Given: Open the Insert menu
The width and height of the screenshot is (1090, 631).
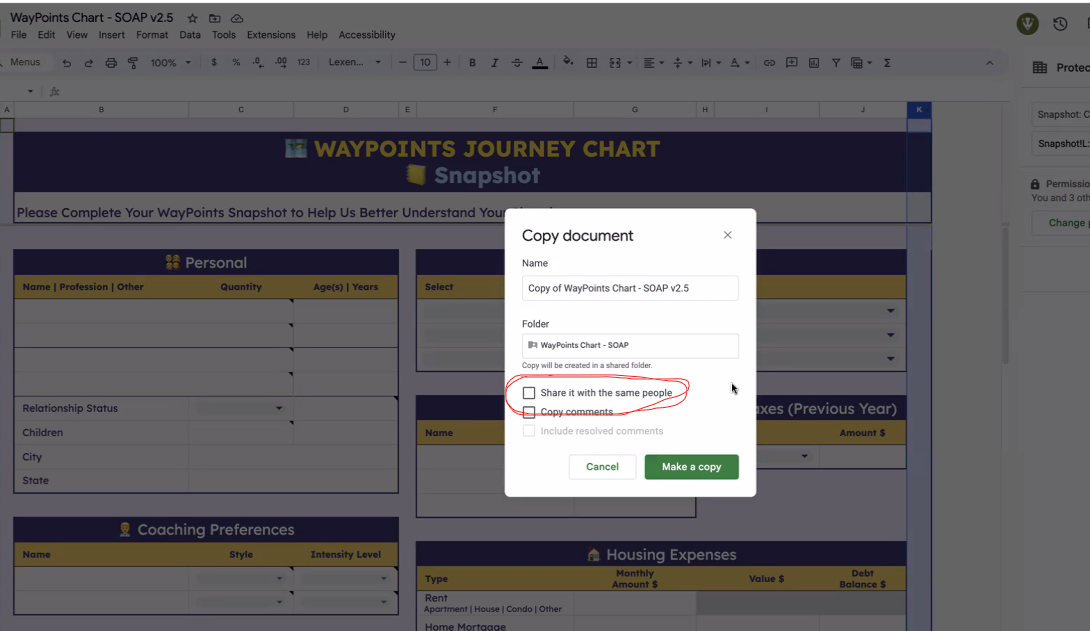Looking at the screenshot, I should [111, 35].
